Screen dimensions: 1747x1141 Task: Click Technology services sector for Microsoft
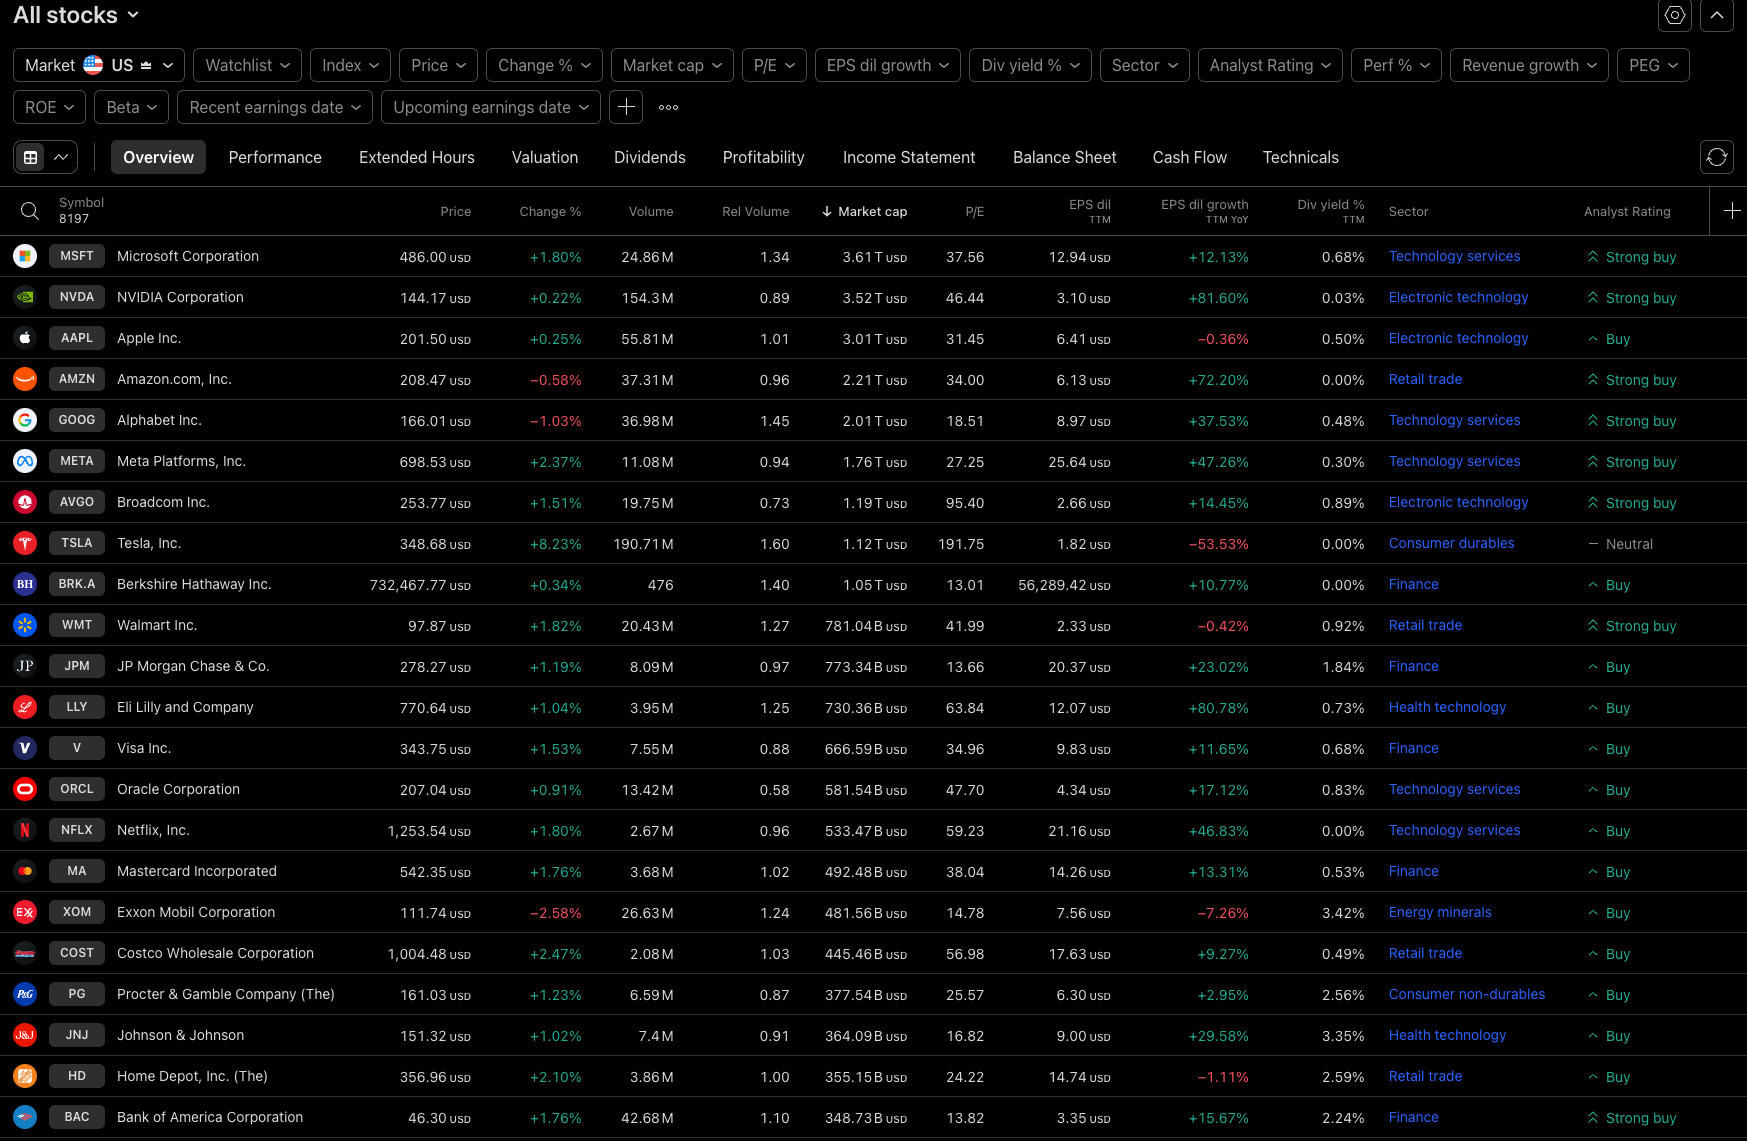pos(1454,257)
